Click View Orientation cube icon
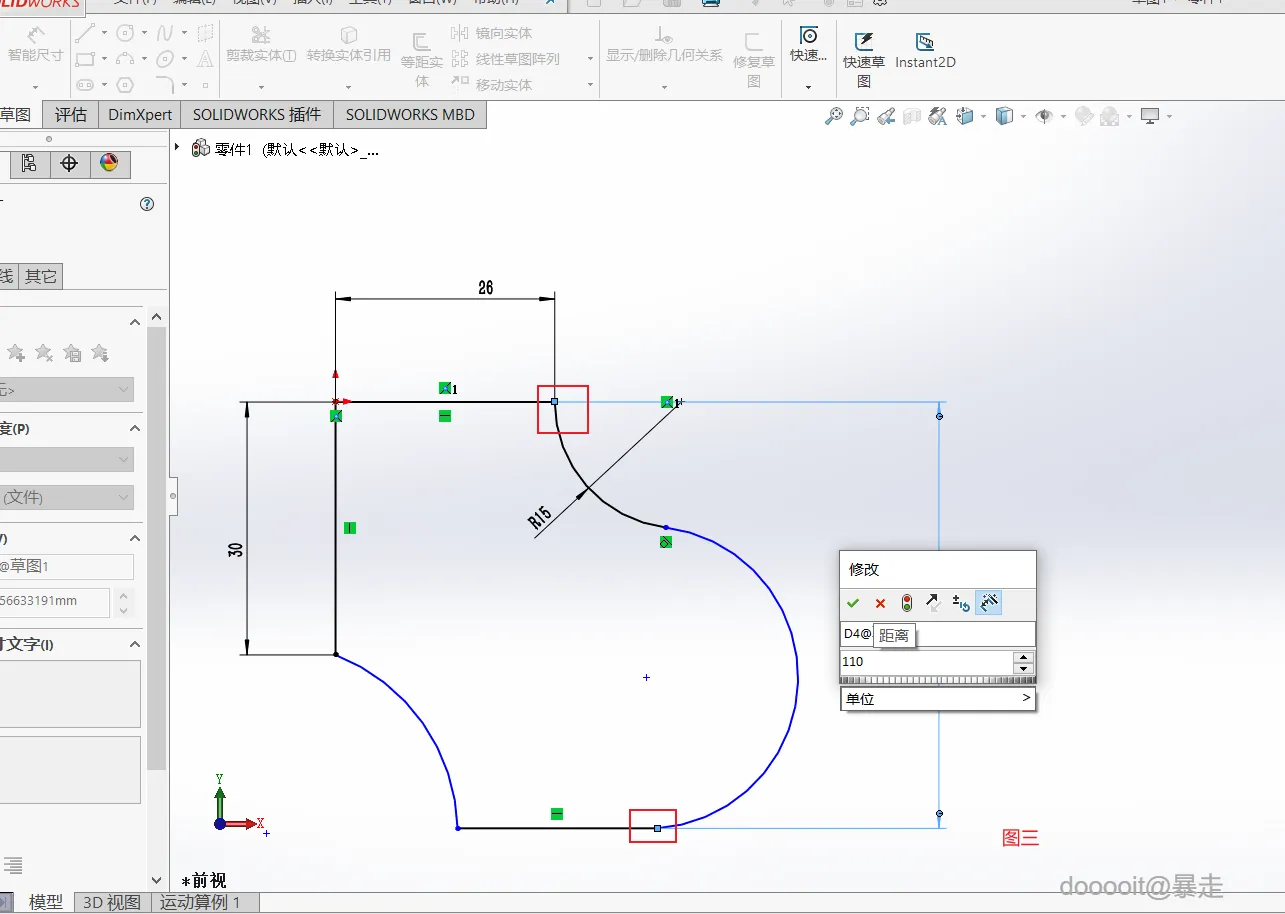The height and width of the screenshot is (914, 1285). coord(965,116)
